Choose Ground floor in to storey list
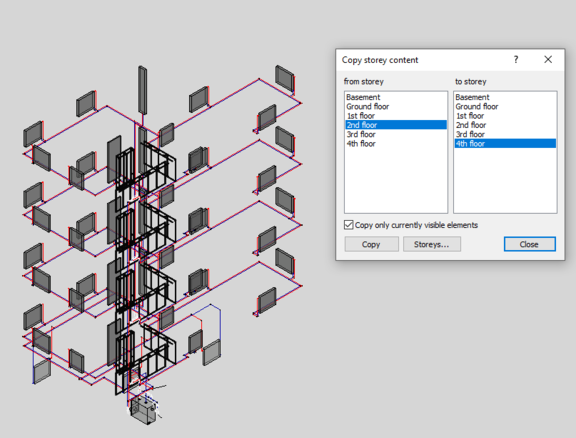The image size is (576, 438). click(505, 107)
